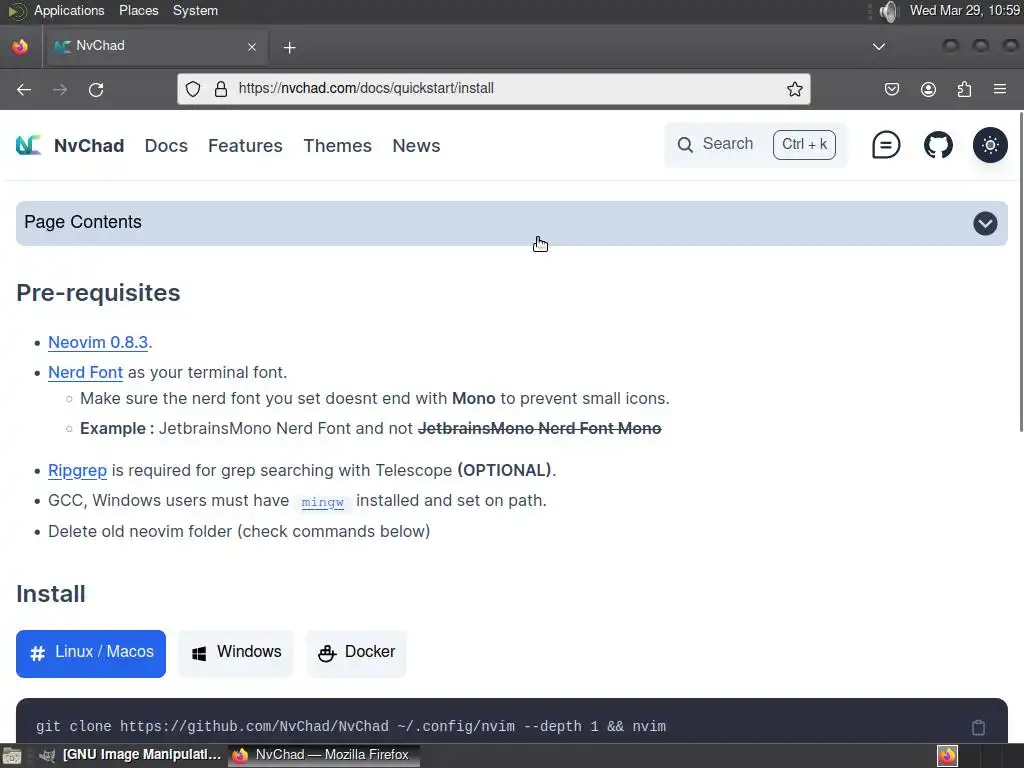
Task: Select the Linux / Macos install tab
Action: pos(91,653)
